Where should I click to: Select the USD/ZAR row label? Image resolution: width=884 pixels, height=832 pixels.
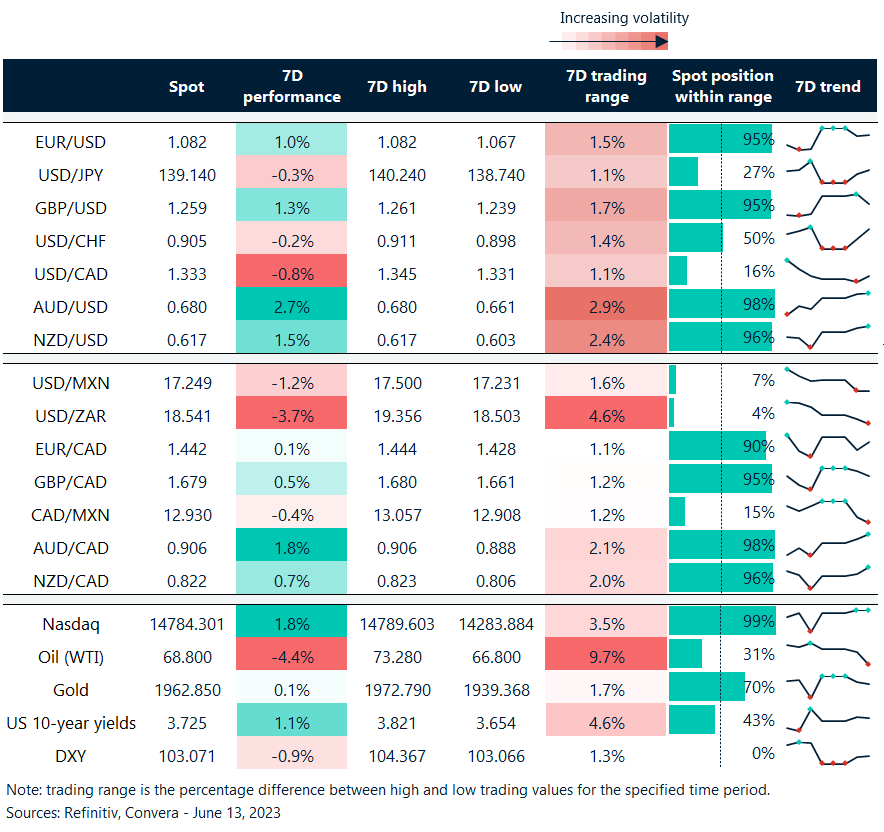click(x=70, y=416)
